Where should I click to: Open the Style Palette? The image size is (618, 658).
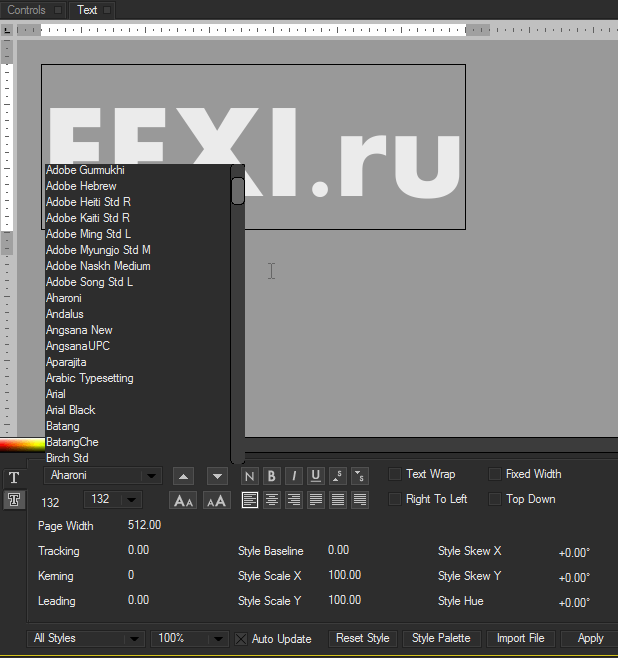pos(441,638)
